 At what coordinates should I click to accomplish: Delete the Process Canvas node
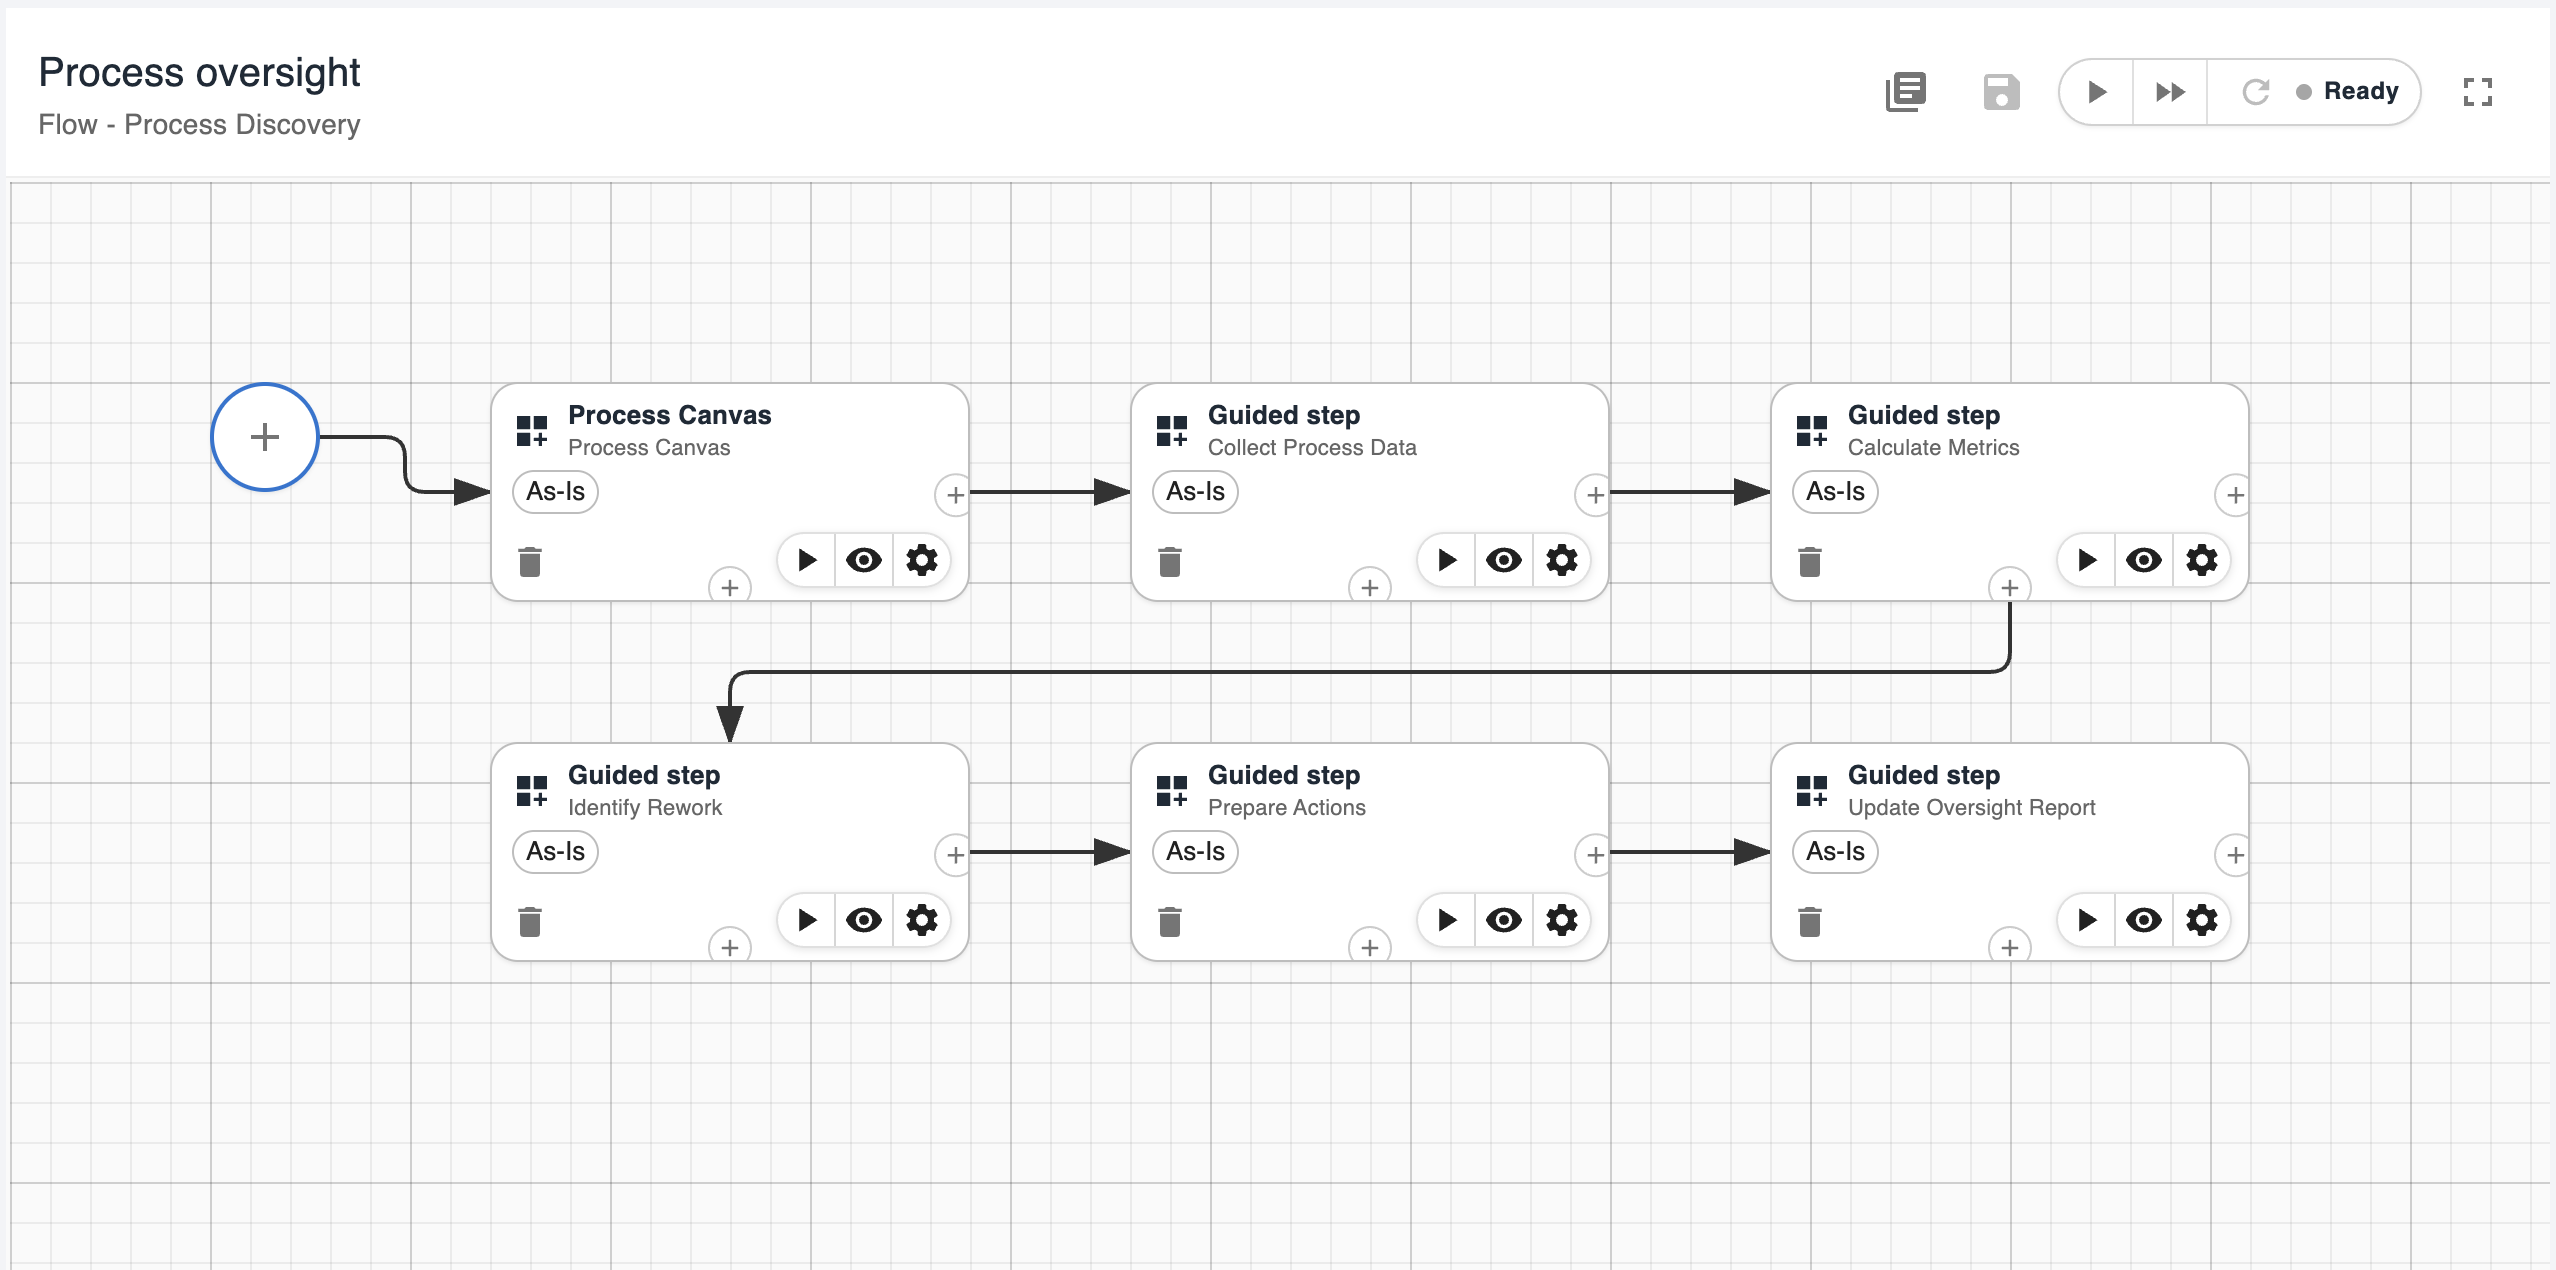[x=530, y=562]
